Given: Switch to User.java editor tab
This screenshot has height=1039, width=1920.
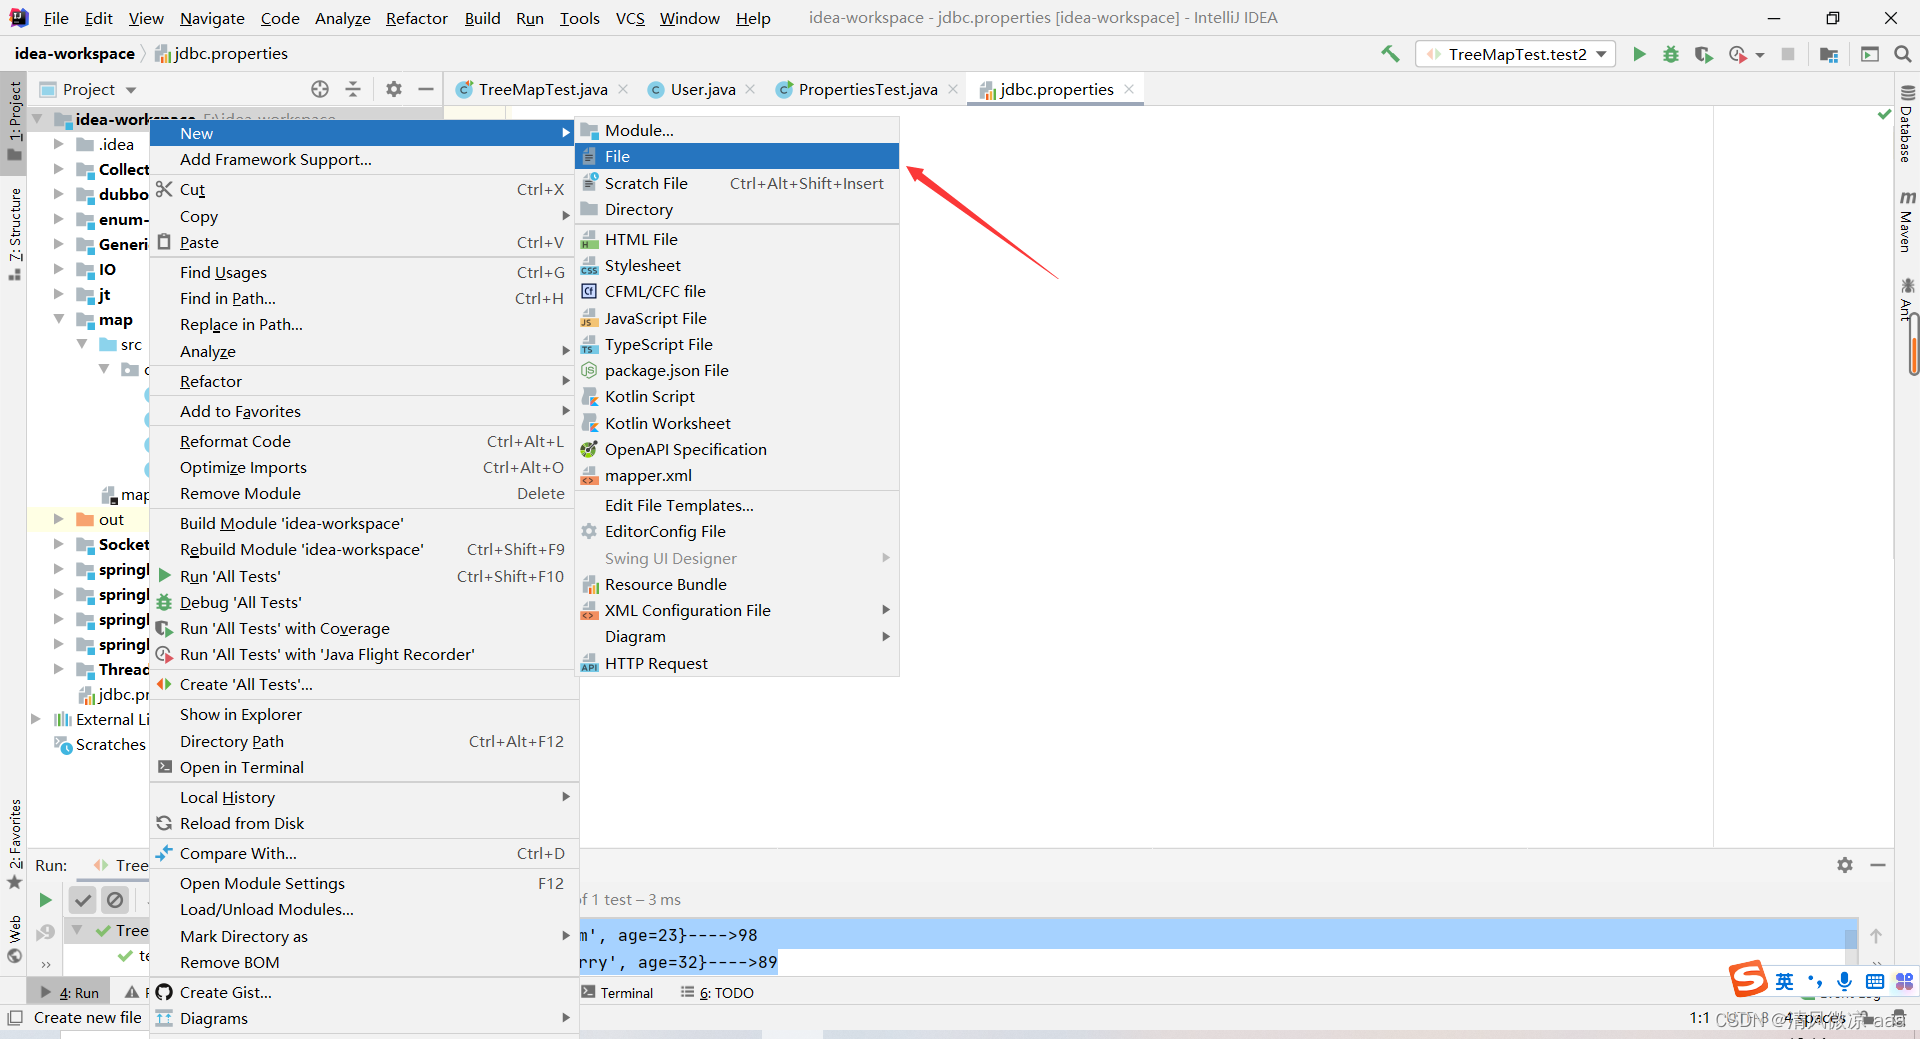Looking at the screenshot, I should tap(703, 89).
